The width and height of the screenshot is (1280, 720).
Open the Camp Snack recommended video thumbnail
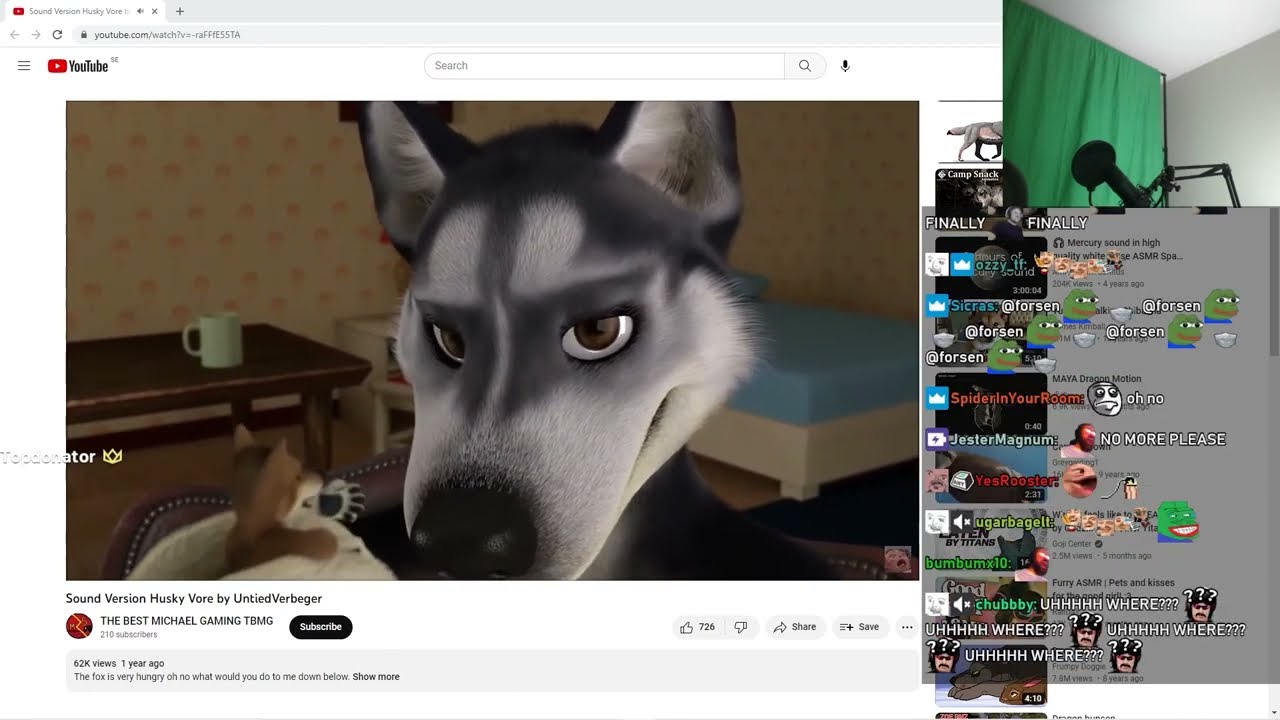pyautogui.click(x=968, y=188)
